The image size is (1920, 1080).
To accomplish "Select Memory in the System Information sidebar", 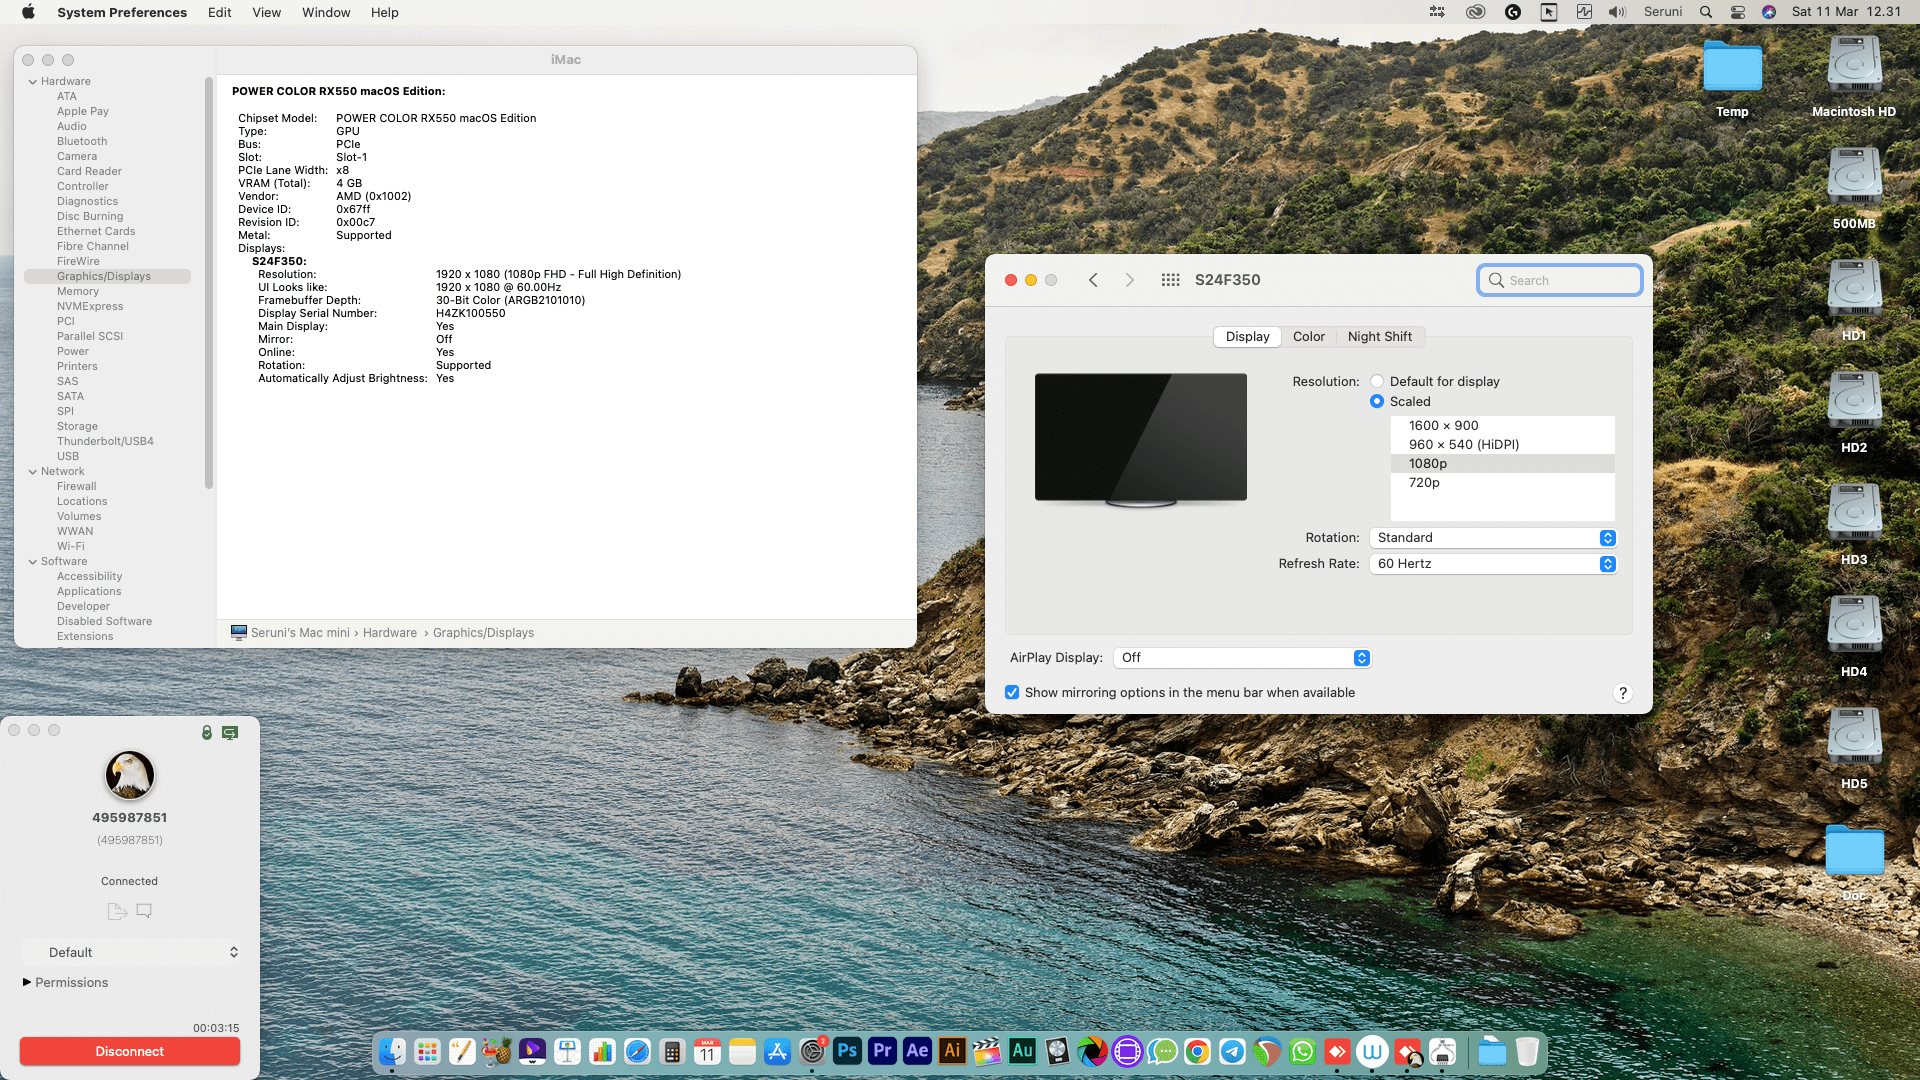I will pos(78,292).
